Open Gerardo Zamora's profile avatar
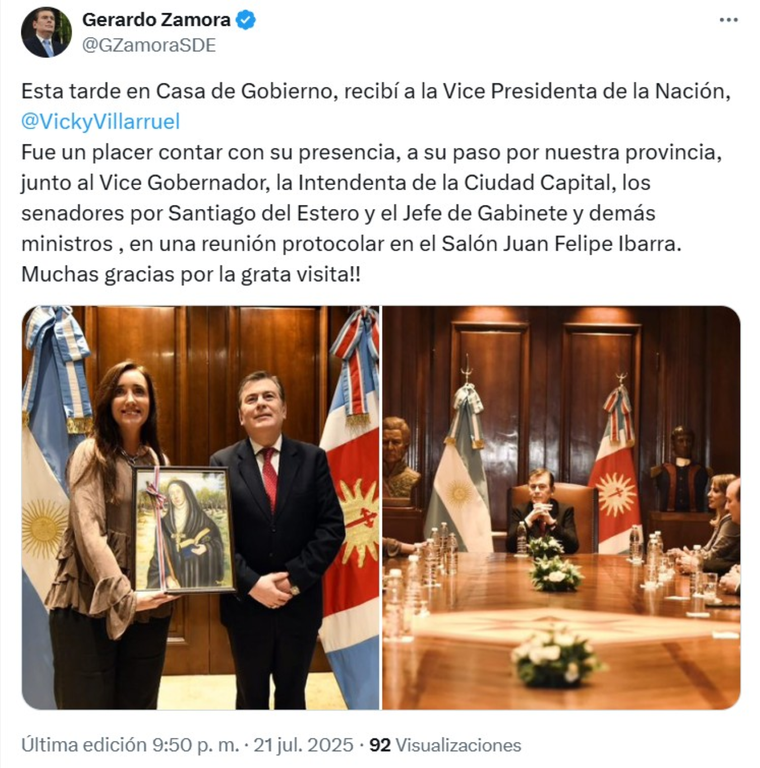The height and width of the screenshot is (768, 760). tap(47, 32)
